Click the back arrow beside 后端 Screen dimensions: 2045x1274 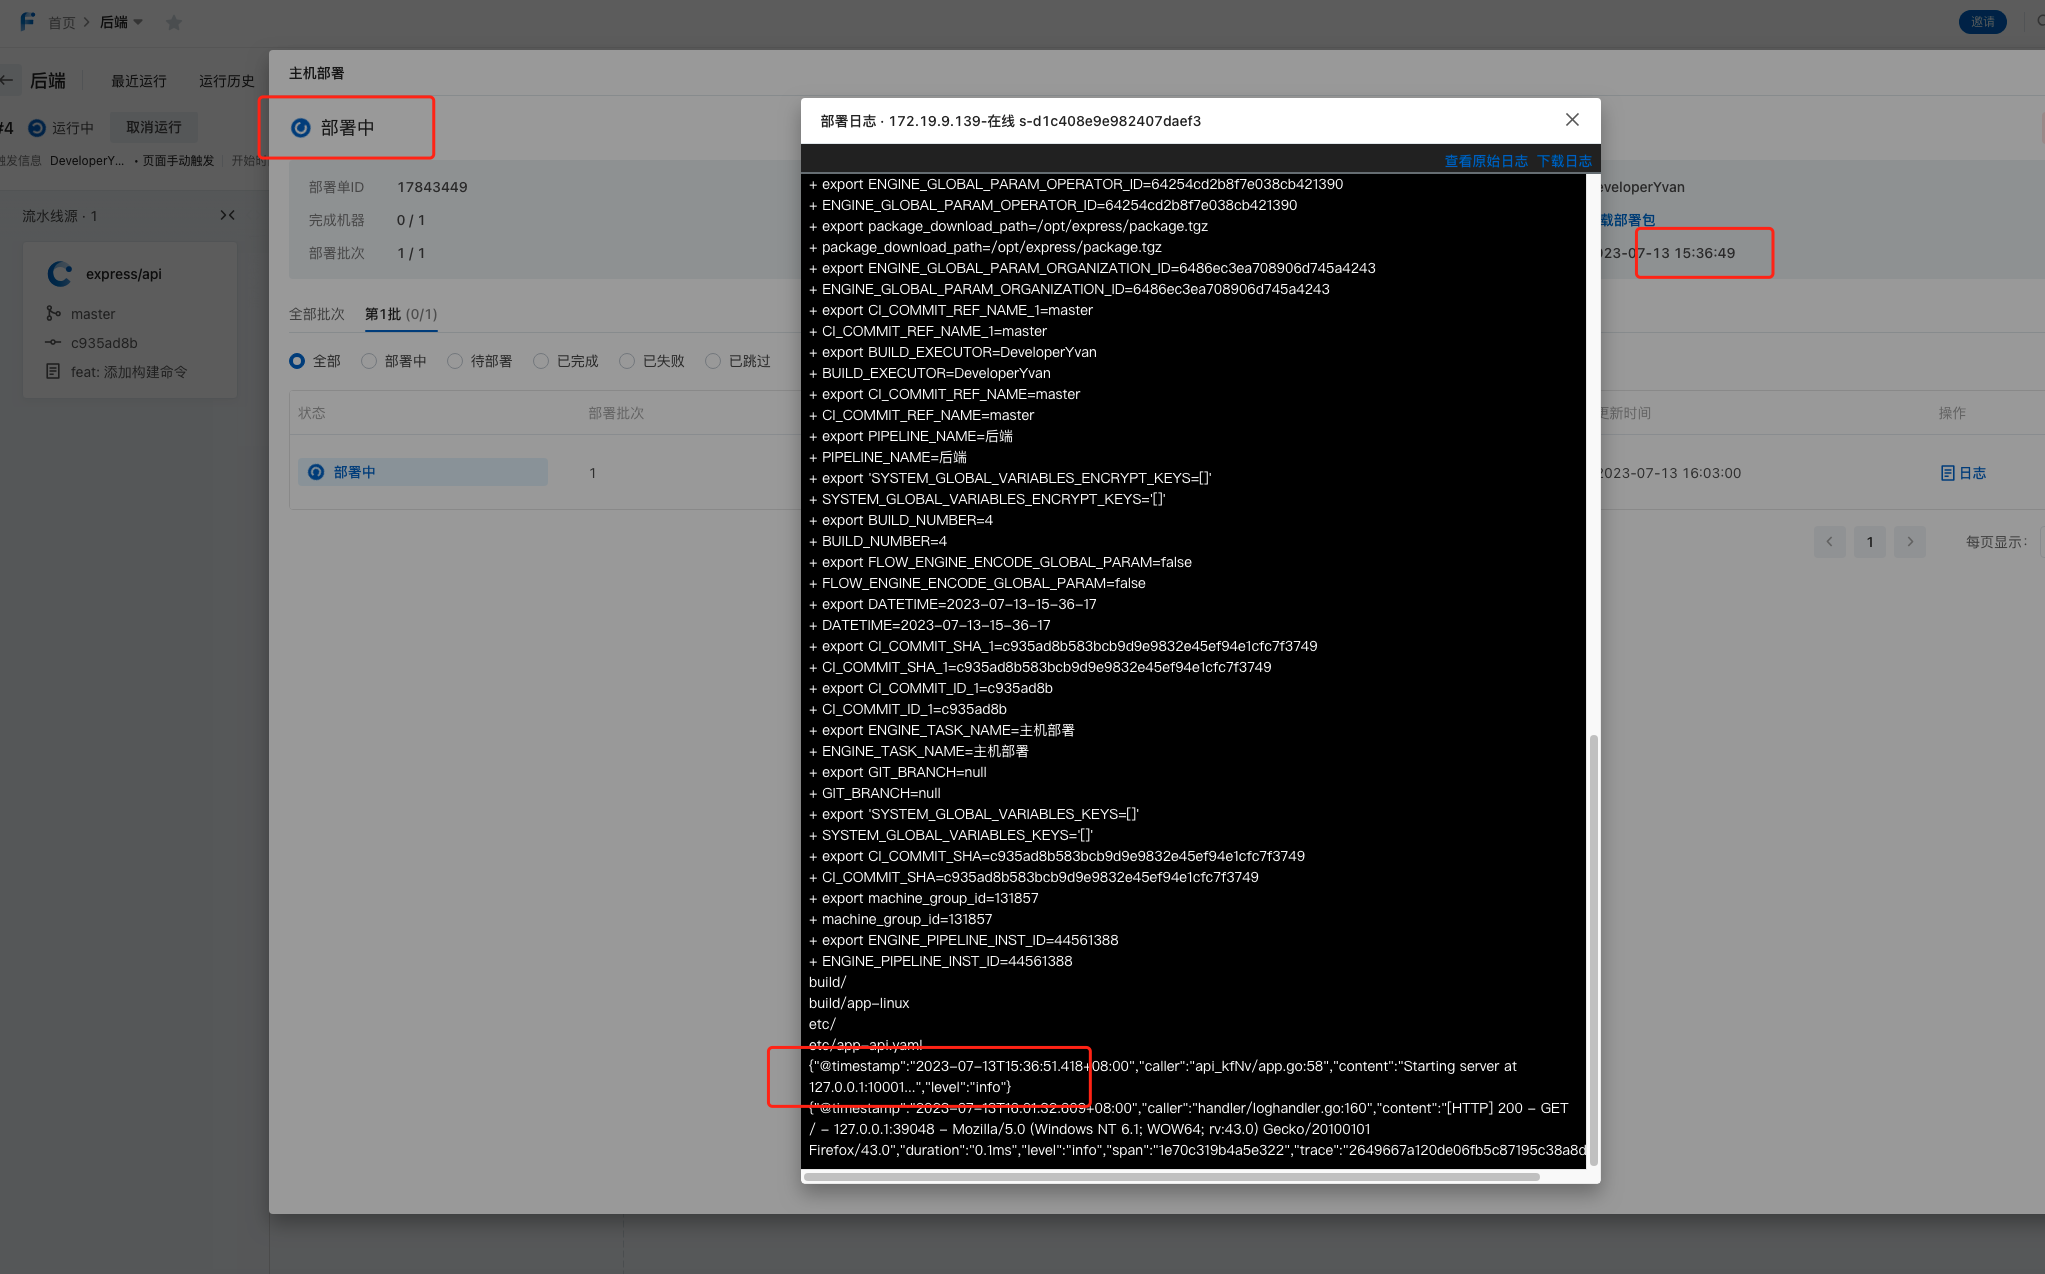(8, 80)
